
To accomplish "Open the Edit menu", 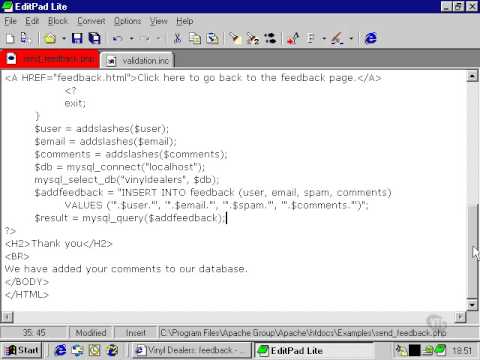I will (32, 21).
